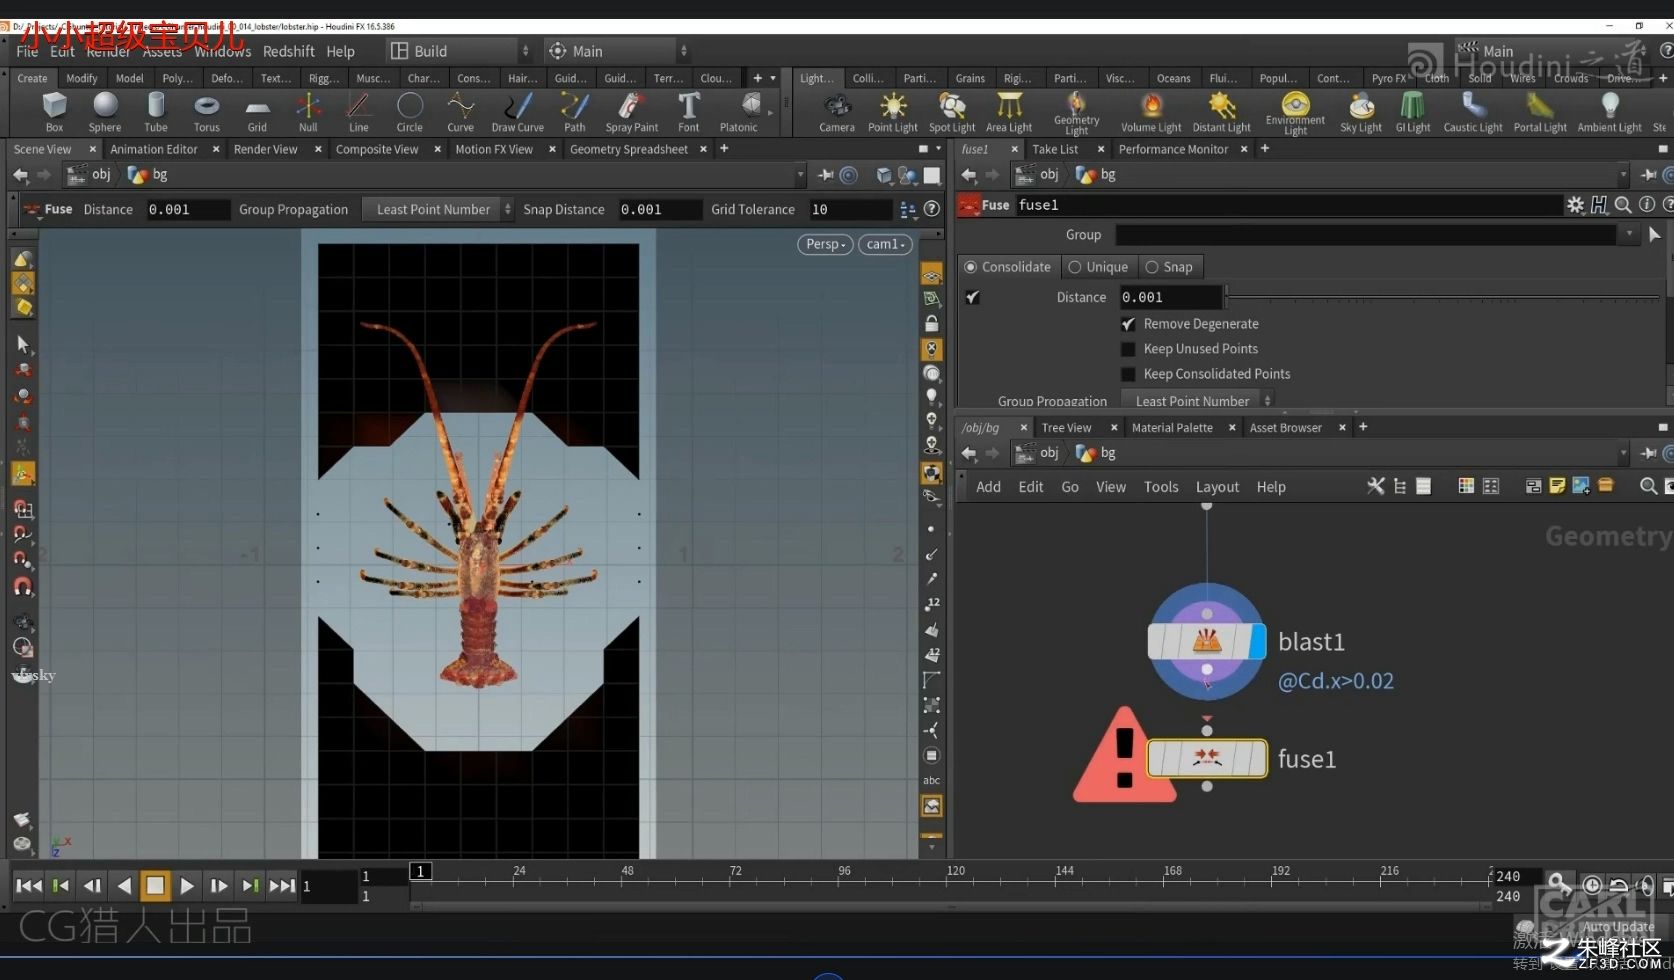Add a Sky Light
The height and width of the screenshot is (980, 1674).
[1361, 112]
